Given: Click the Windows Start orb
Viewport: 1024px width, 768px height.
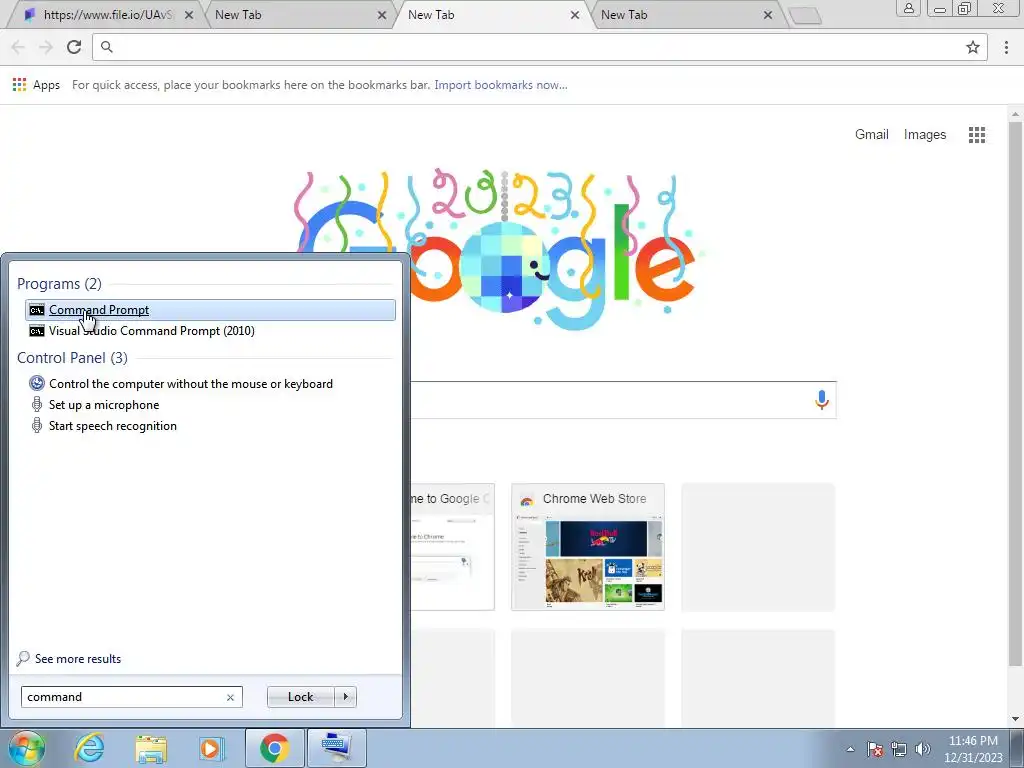Looking at the screenshot, I should (x=26, y=748).
